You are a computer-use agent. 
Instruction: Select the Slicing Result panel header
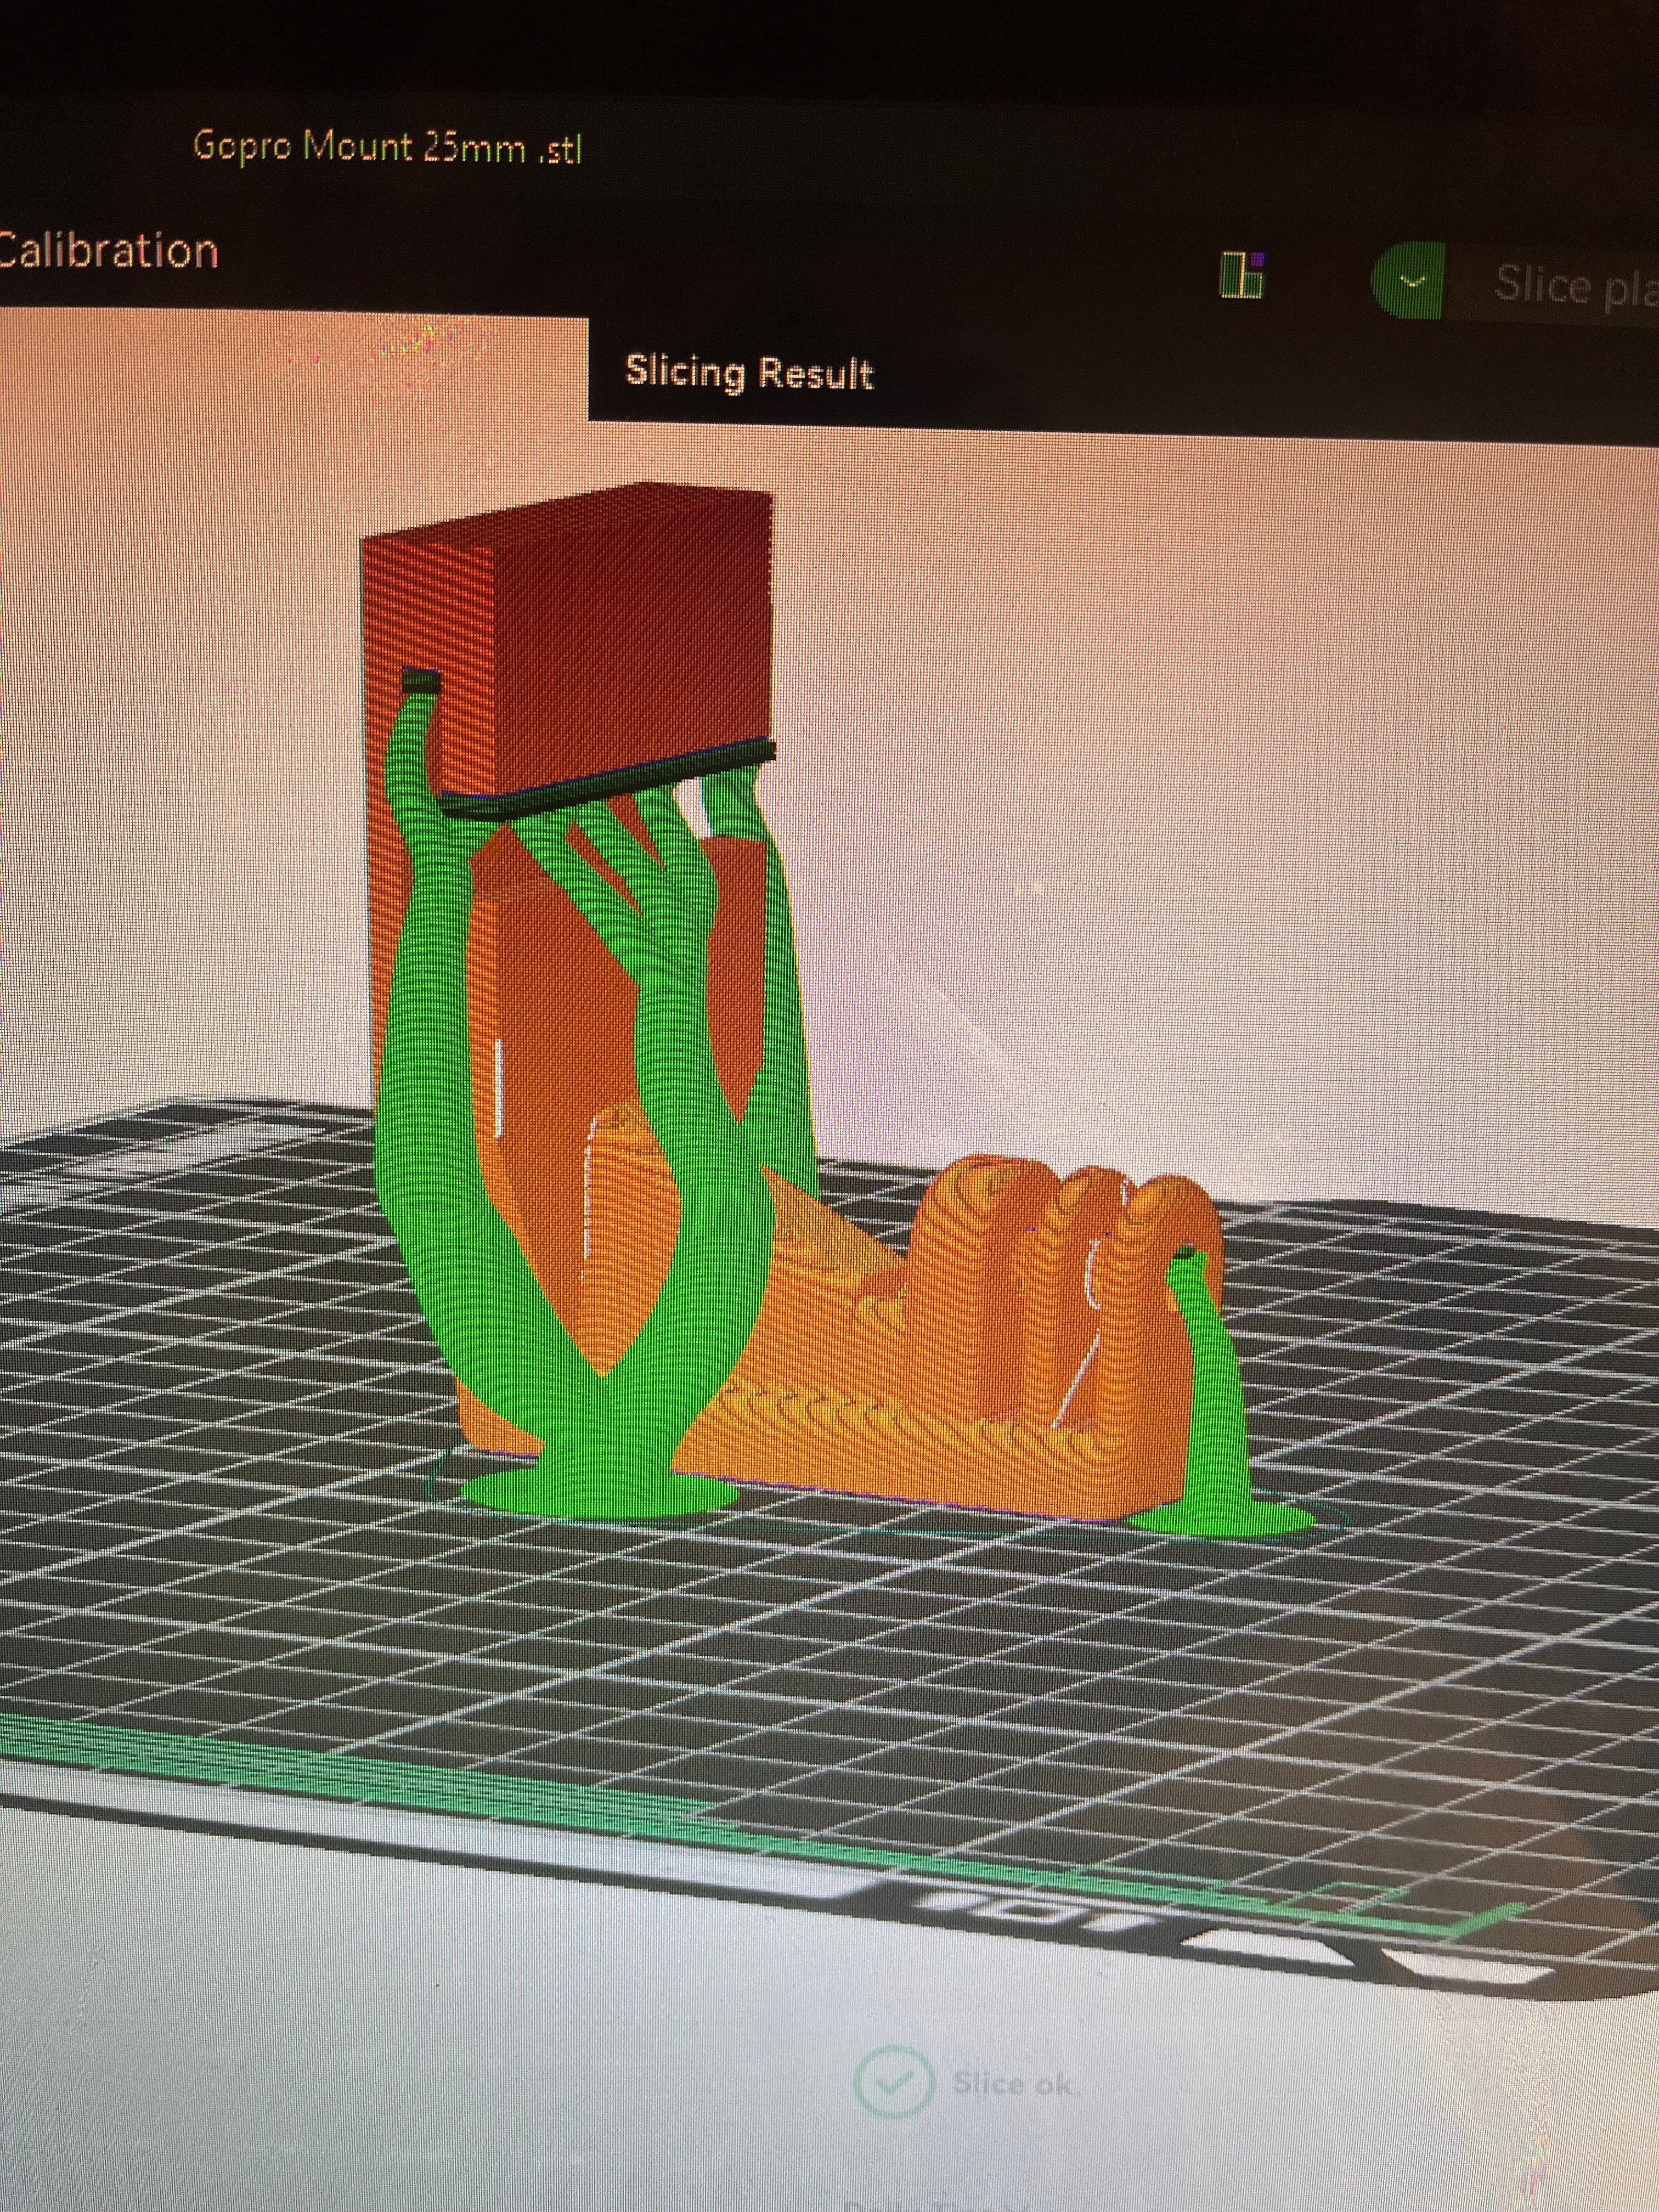click(749, 372)
